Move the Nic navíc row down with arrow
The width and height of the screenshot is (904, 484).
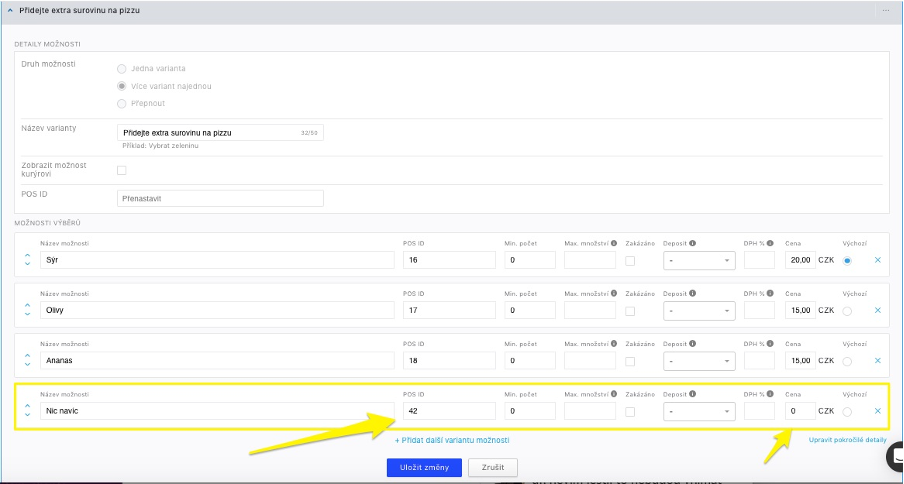click(27, 414)
